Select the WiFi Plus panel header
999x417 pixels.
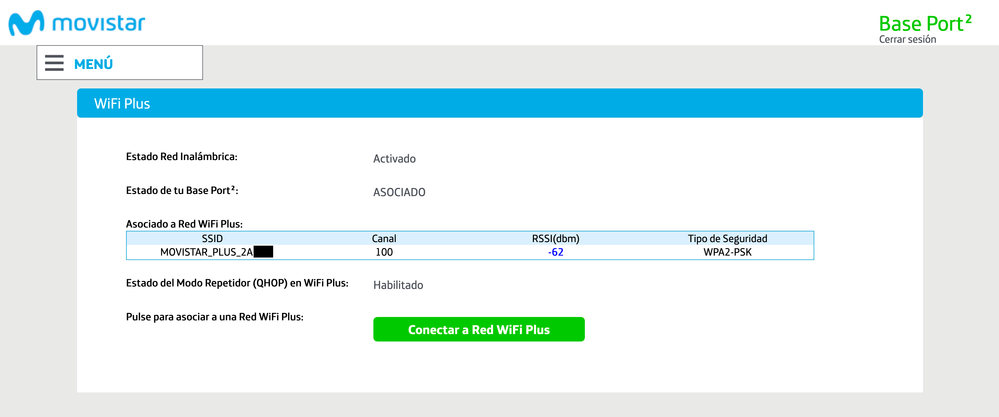click(x=499, y=103)
